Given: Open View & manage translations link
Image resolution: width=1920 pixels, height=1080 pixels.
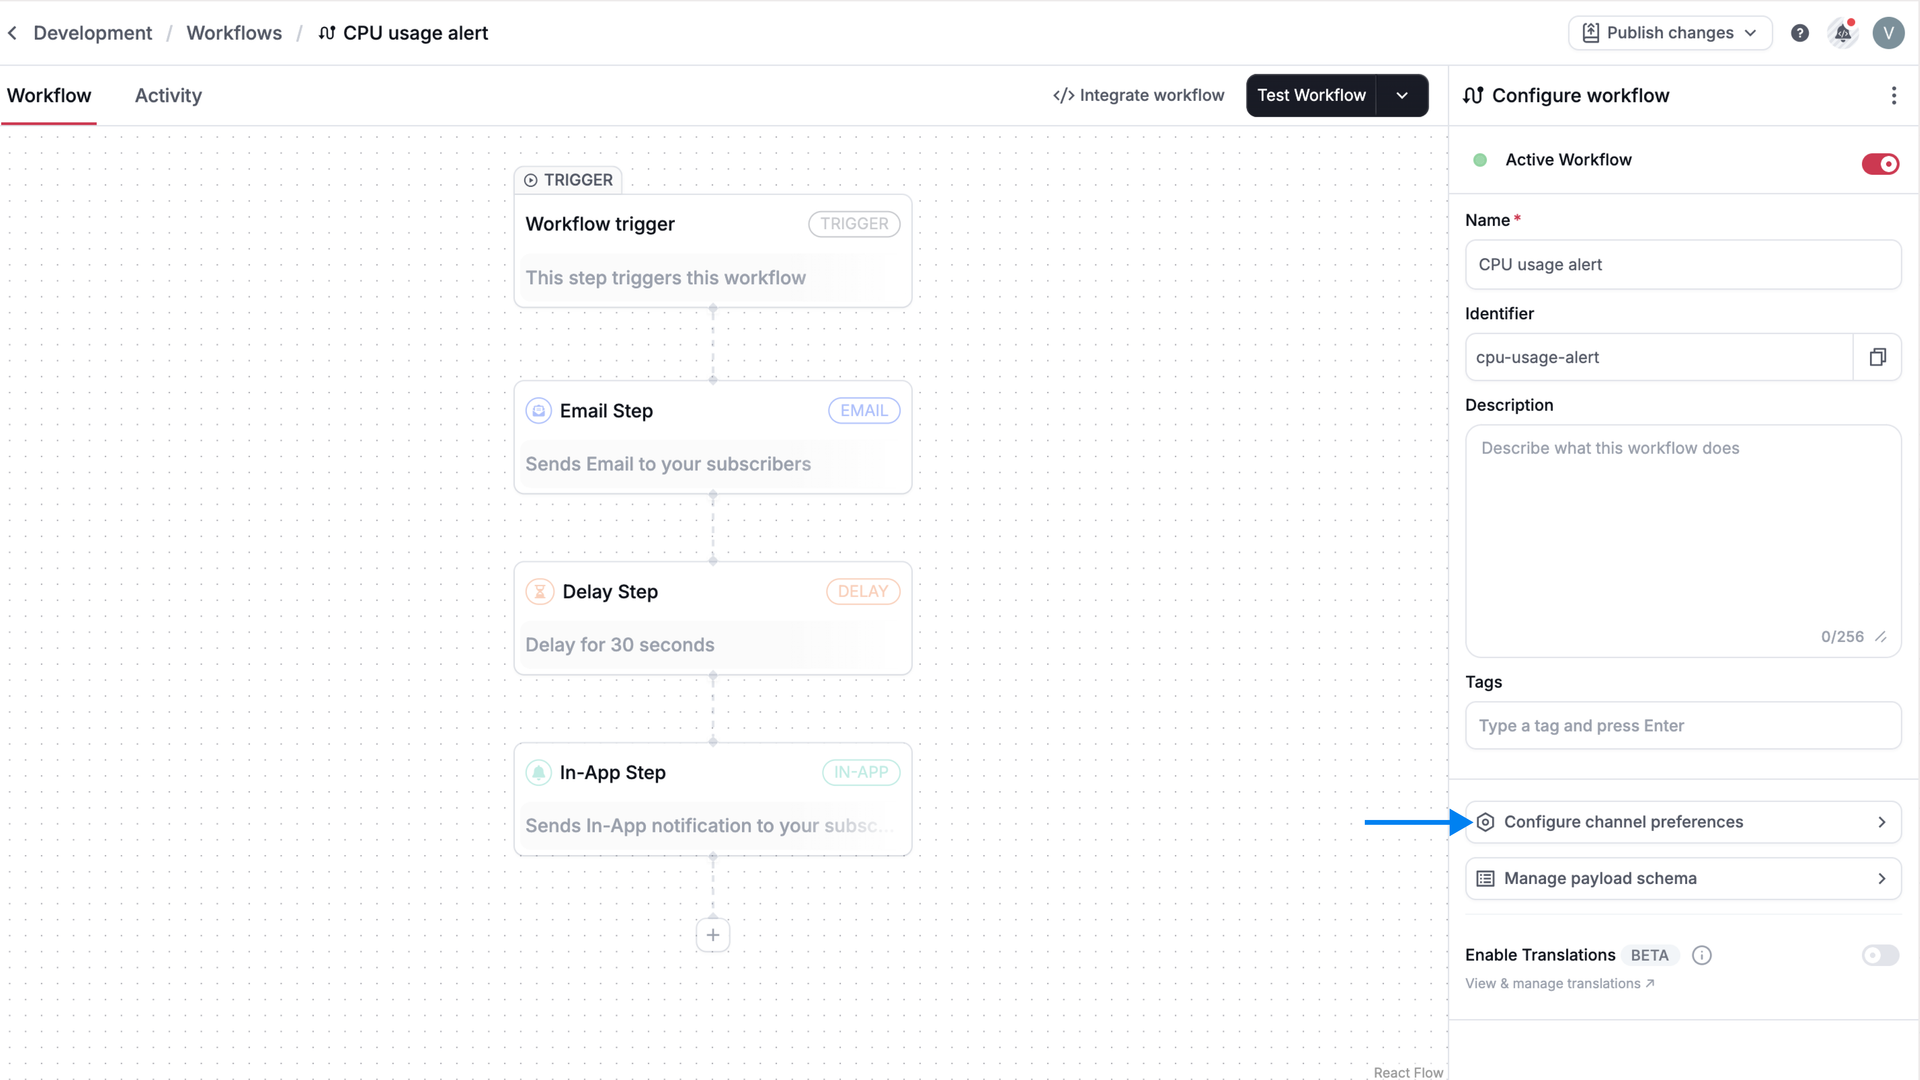Looking at the screenshot, I should tap(1554, 983).
